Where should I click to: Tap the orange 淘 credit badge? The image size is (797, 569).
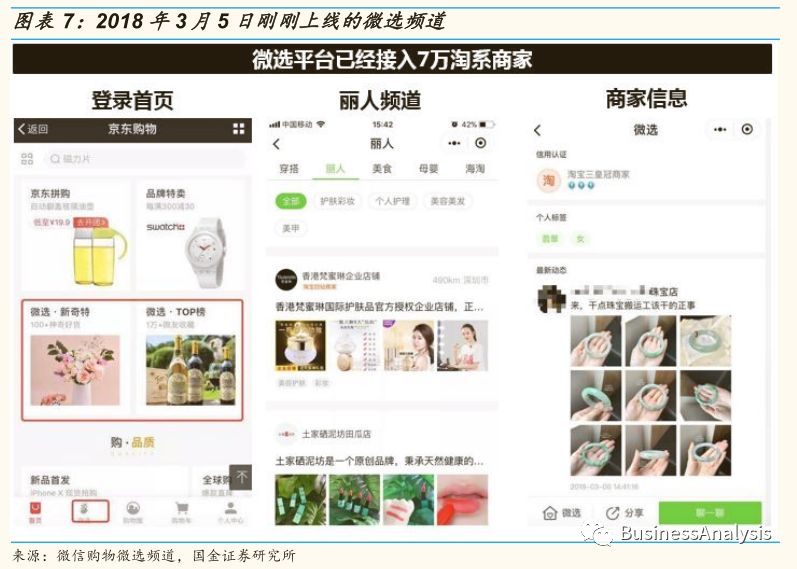click(x=548, y=179)
